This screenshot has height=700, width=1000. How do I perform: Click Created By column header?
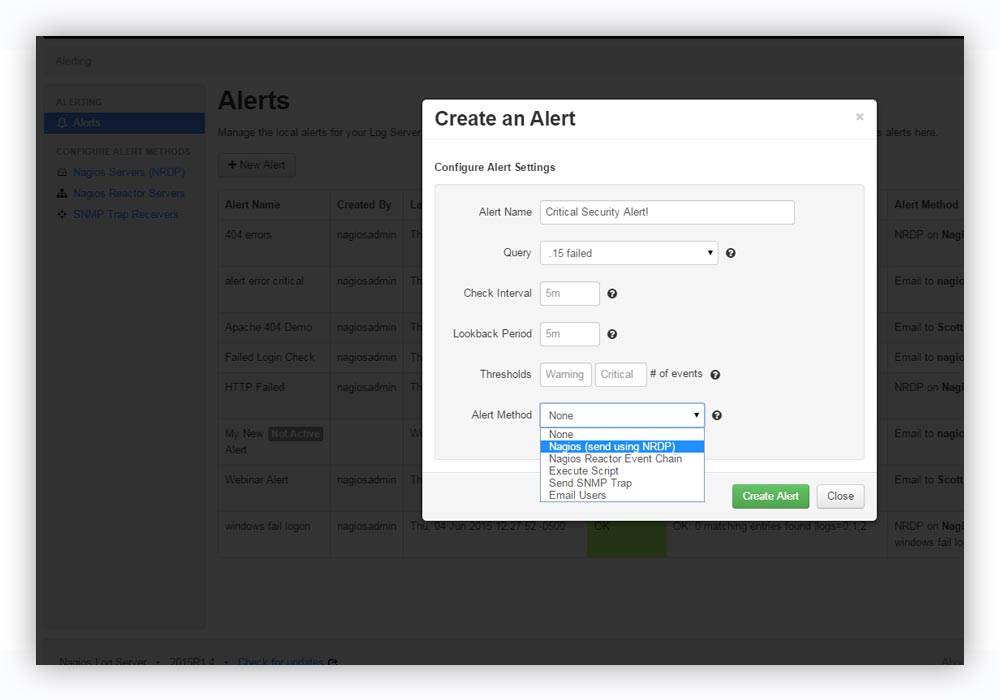[364, 205]
